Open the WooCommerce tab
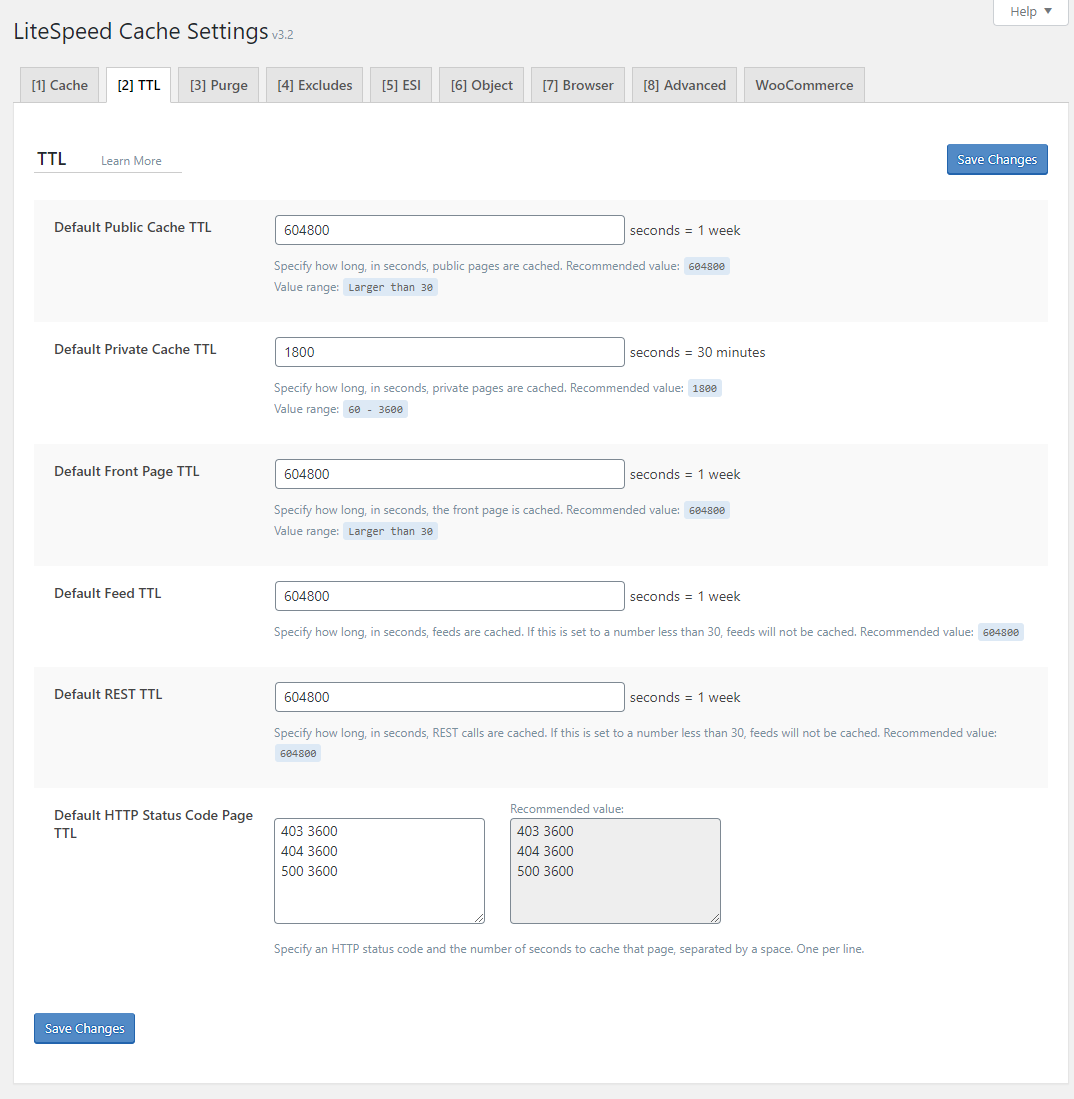The height and width of the screenshot is (1099, 1074). click(804, 84)
